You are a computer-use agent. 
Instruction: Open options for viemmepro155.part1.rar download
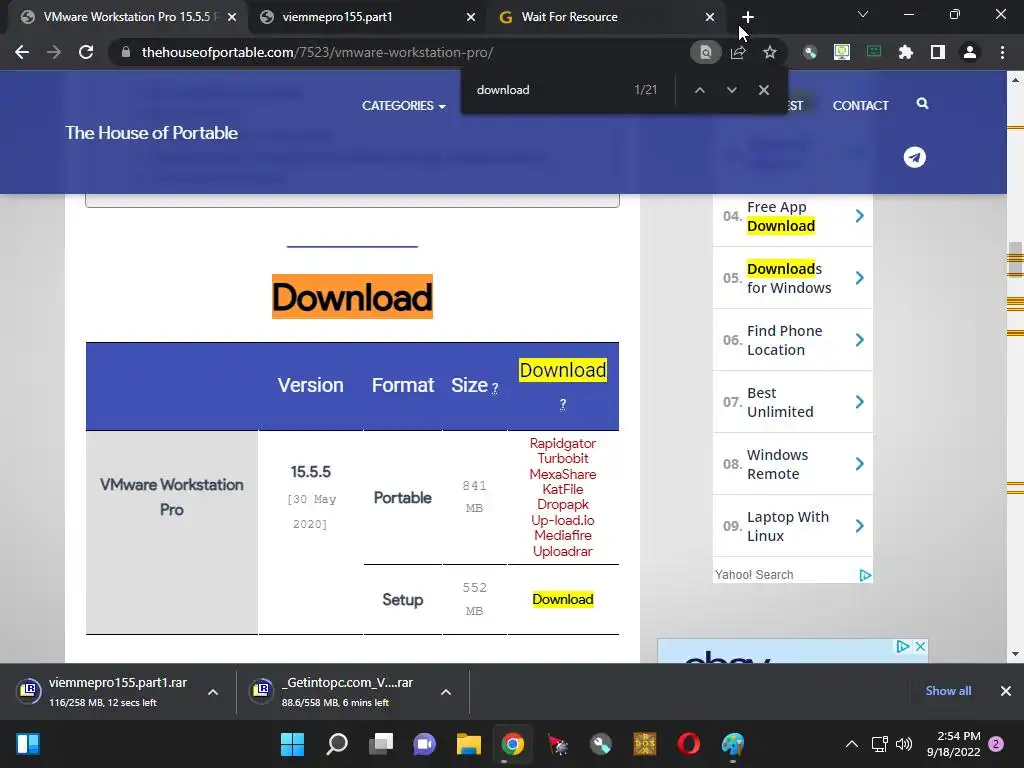point(213,692)
